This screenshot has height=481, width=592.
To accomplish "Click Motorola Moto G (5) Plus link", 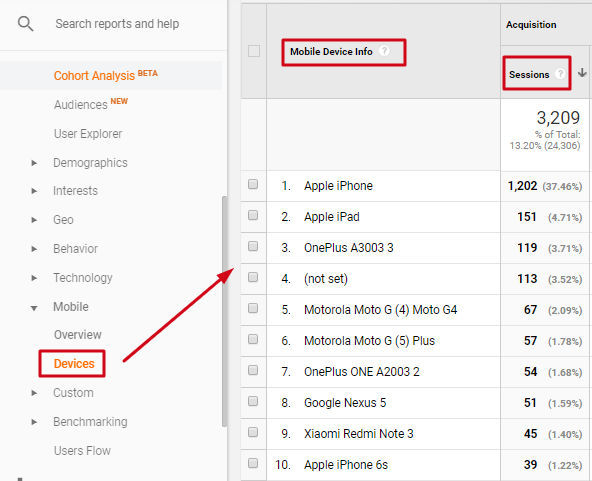I will 370,341.
